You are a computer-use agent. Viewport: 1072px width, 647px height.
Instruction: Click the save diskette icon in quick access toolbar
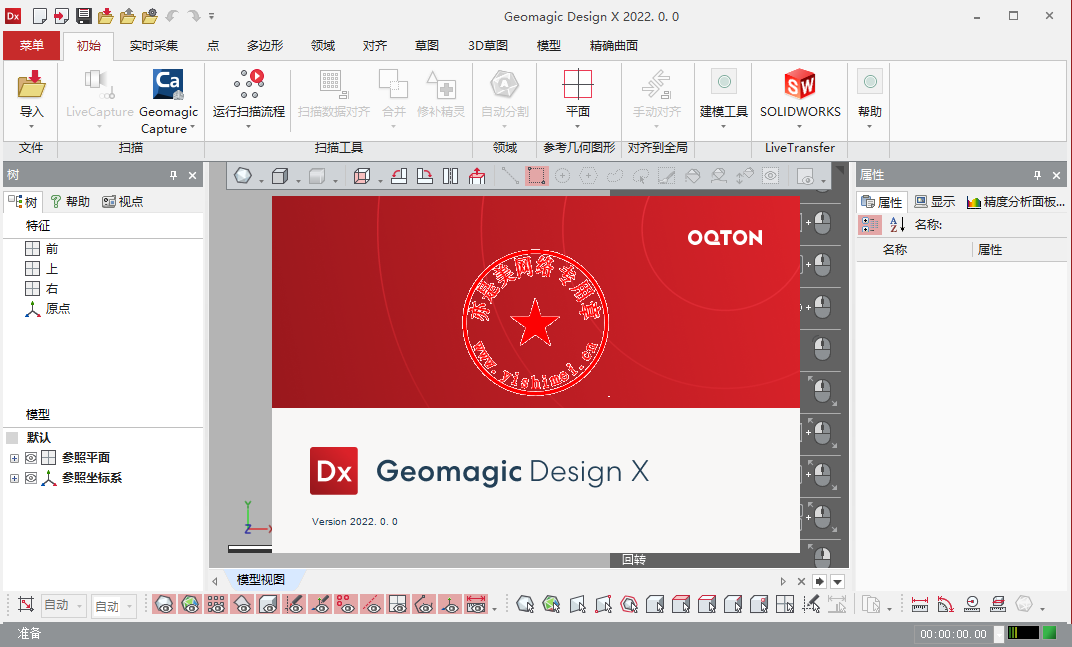pyautogui.click(x=83, y=16)
